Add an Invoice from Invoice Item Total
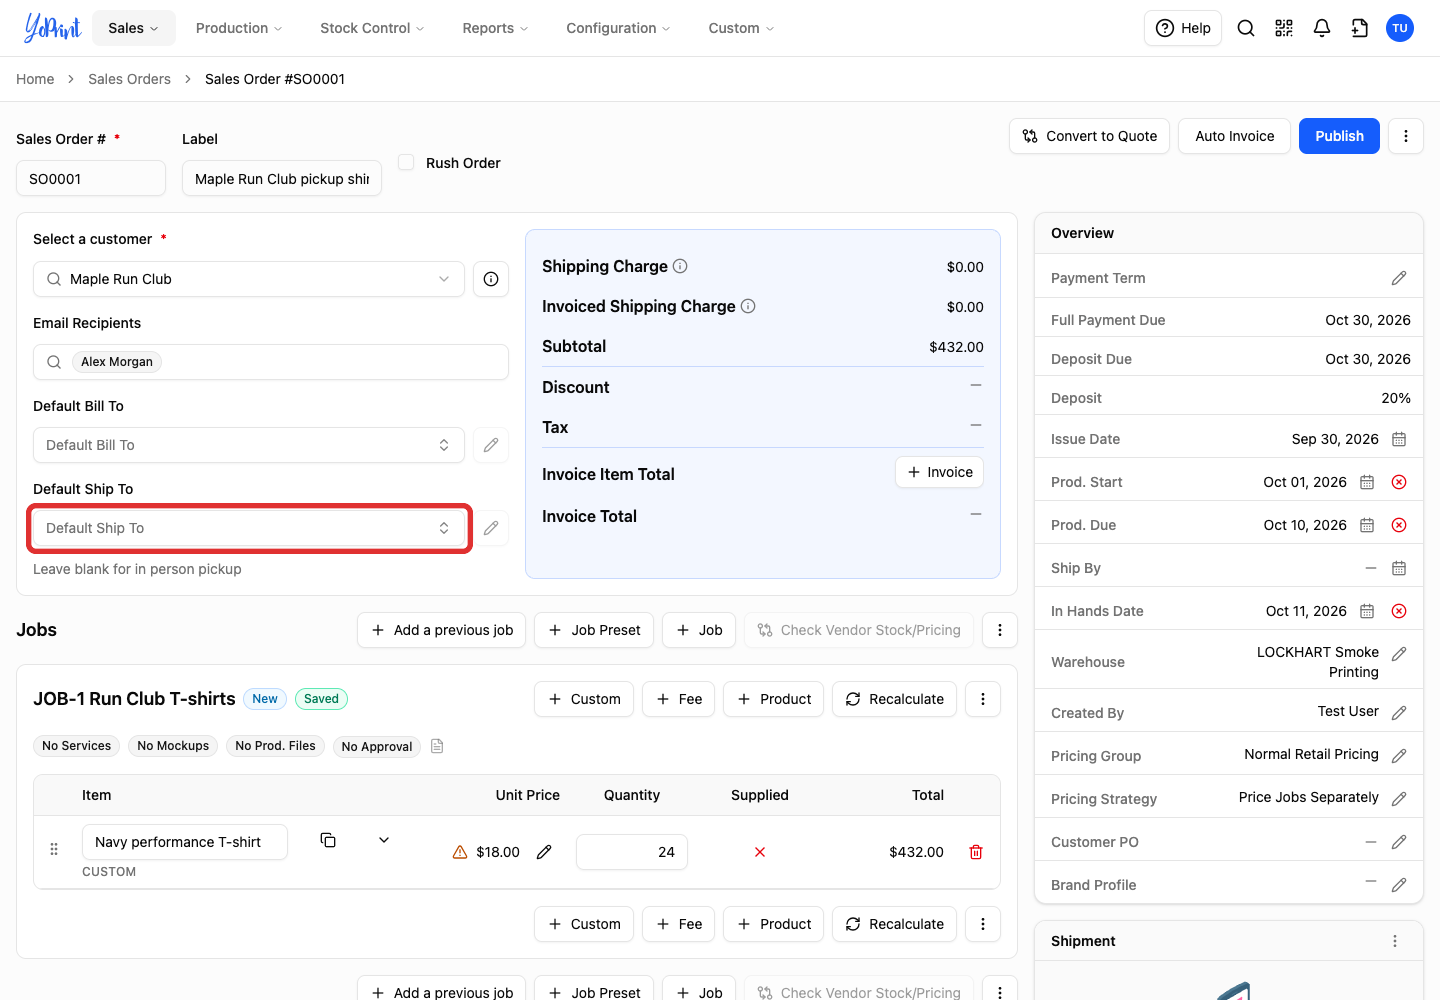 point(939,472)
